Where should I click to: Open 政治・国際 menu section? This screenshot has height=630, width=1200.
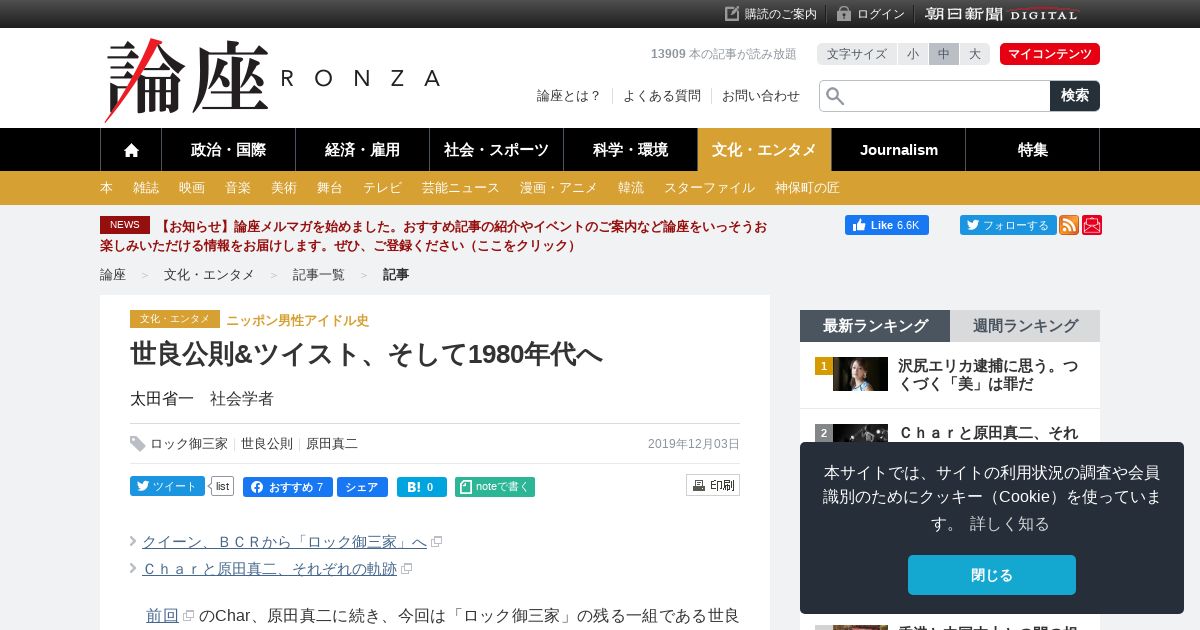point(228,150)
